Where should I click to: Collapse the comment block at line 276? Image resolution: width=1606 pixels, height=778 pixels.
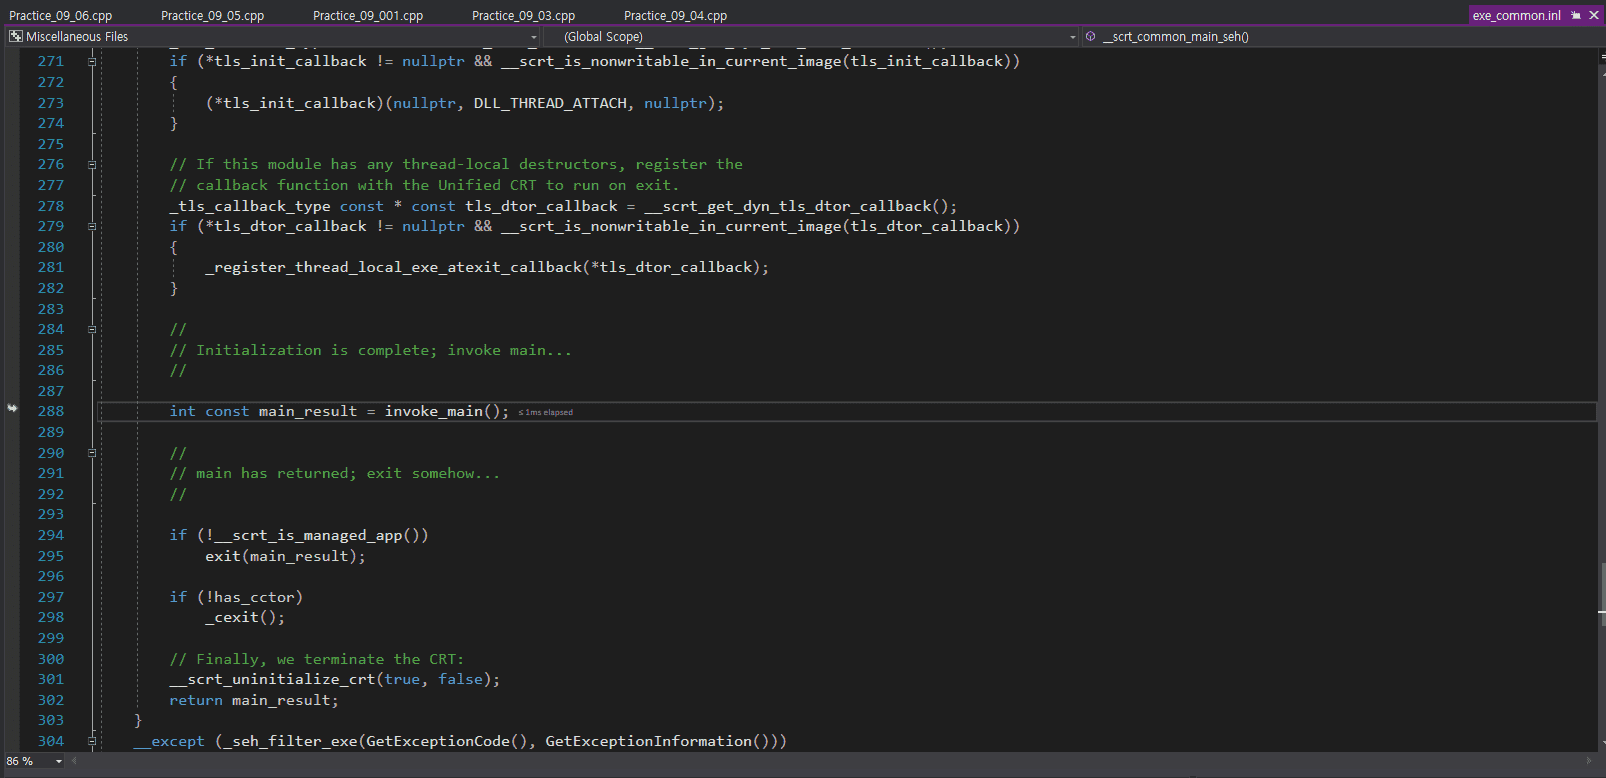(92, 164)
